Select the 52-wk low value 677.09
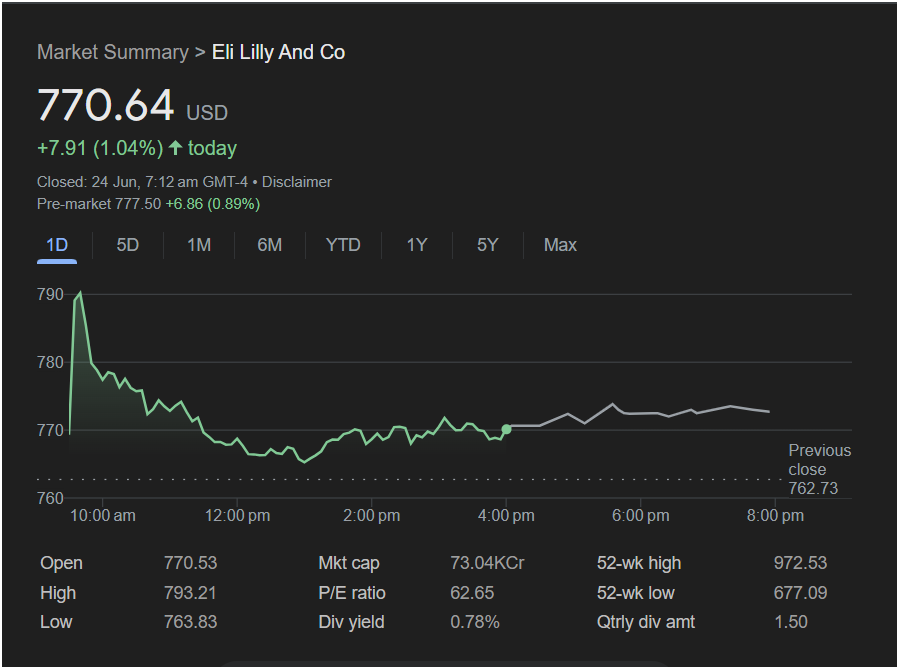The image size is (899, 669). pyautogui.click(x=800, y=593)
